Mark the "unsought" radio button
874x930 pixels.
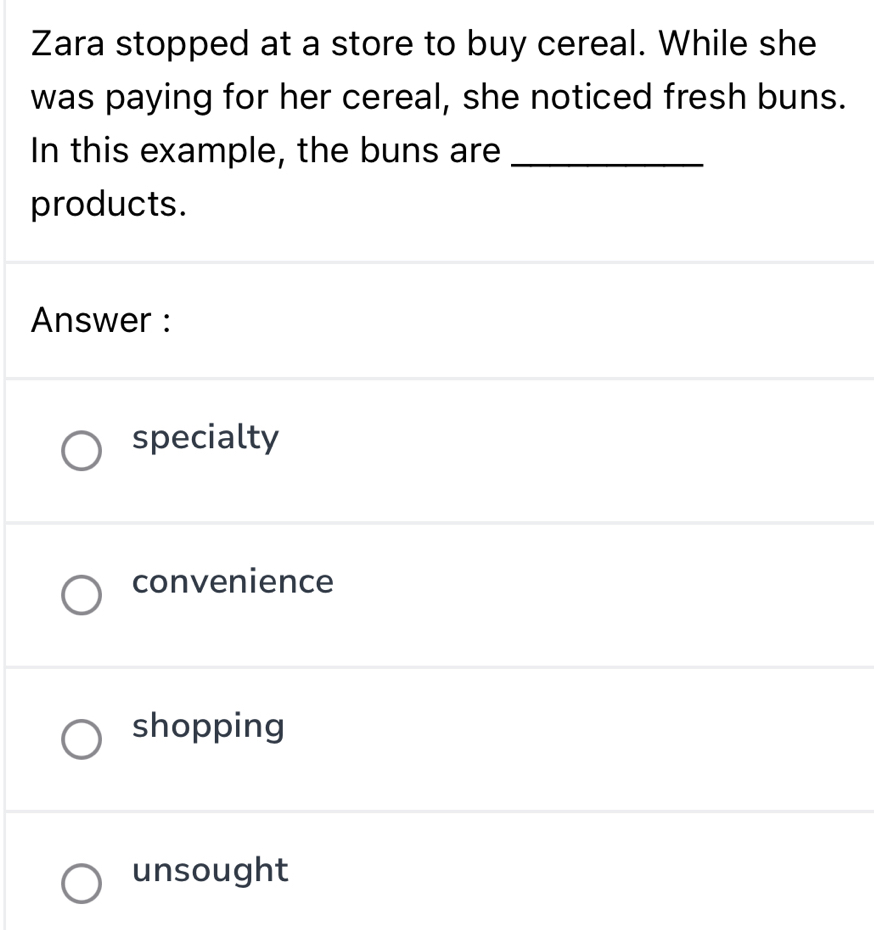pyautogui.click(x=82, y=884)
